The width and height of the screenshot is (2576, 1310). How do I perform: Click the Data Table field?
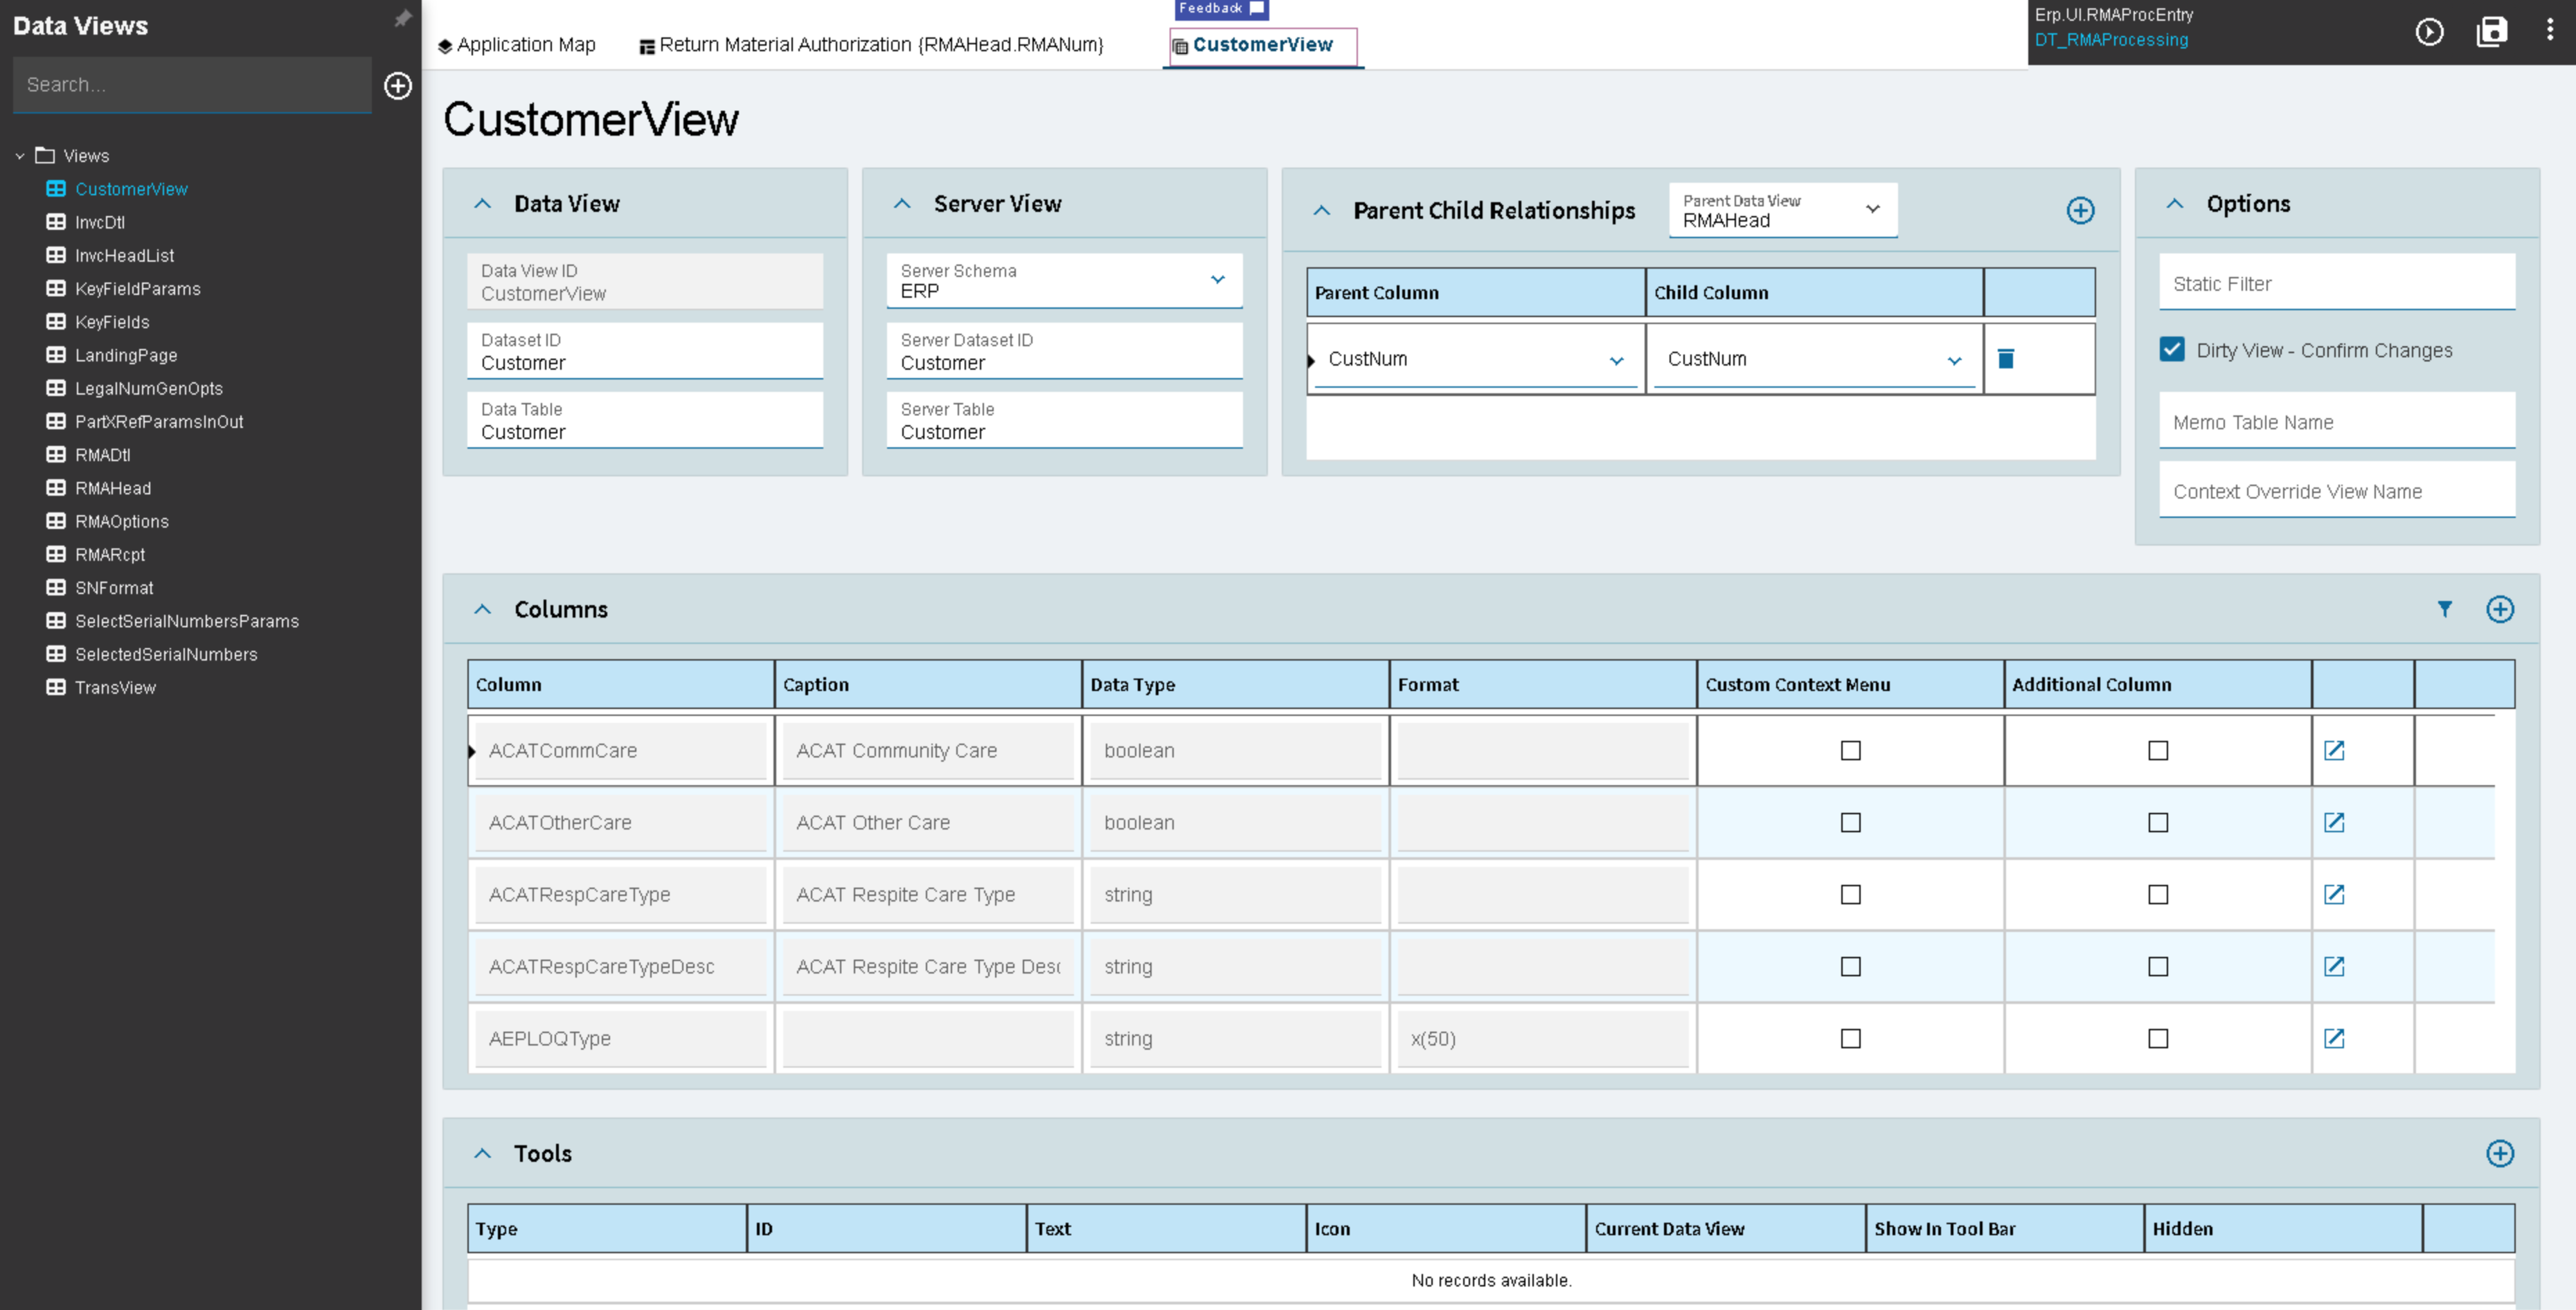(x=644, y=420)
